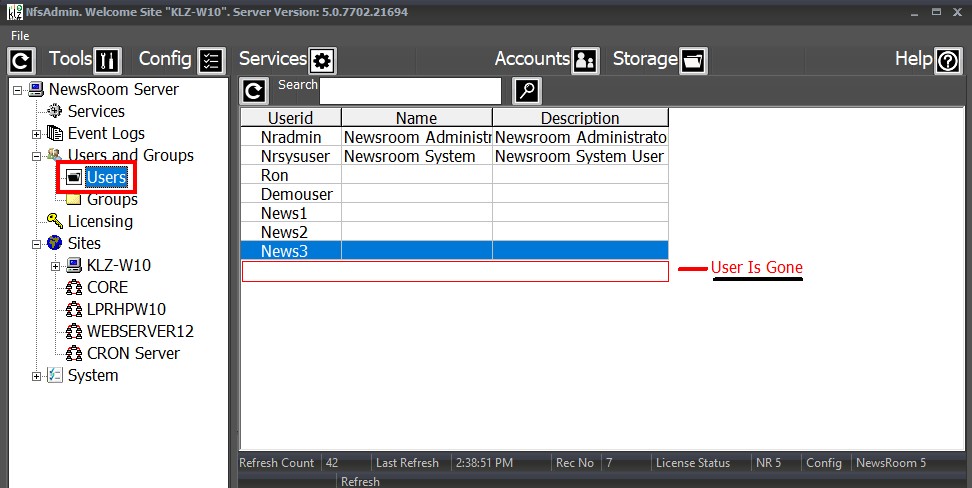
Task: Select the News2 user row
Action: click(454, 232)
